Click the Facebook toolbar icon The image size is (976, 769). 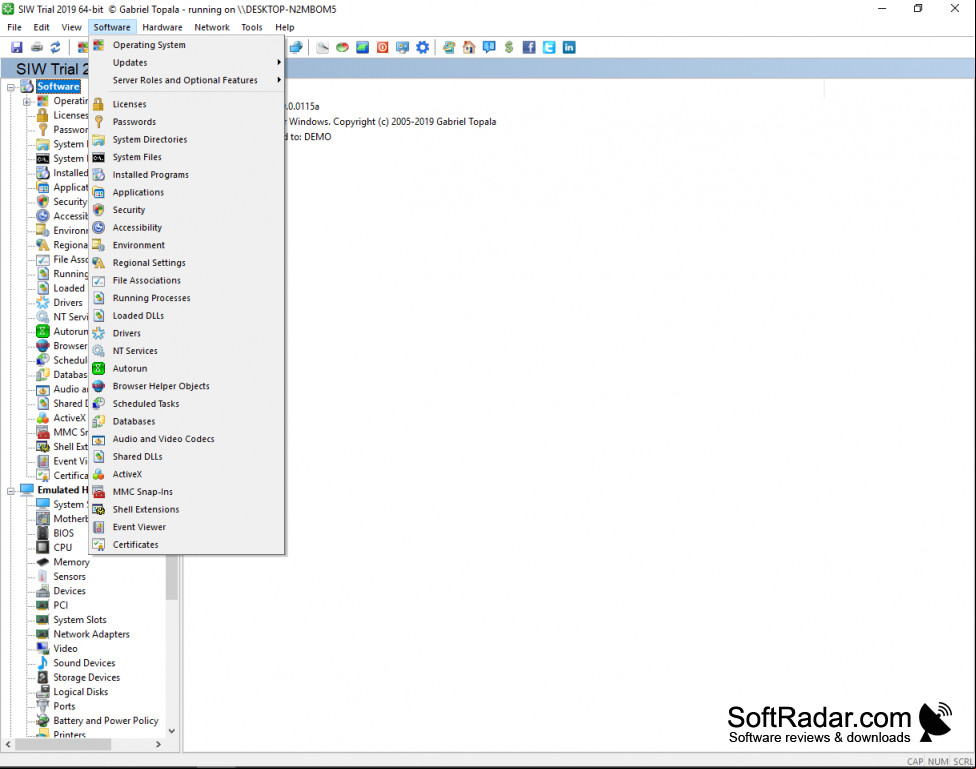[x=529, y=47]
